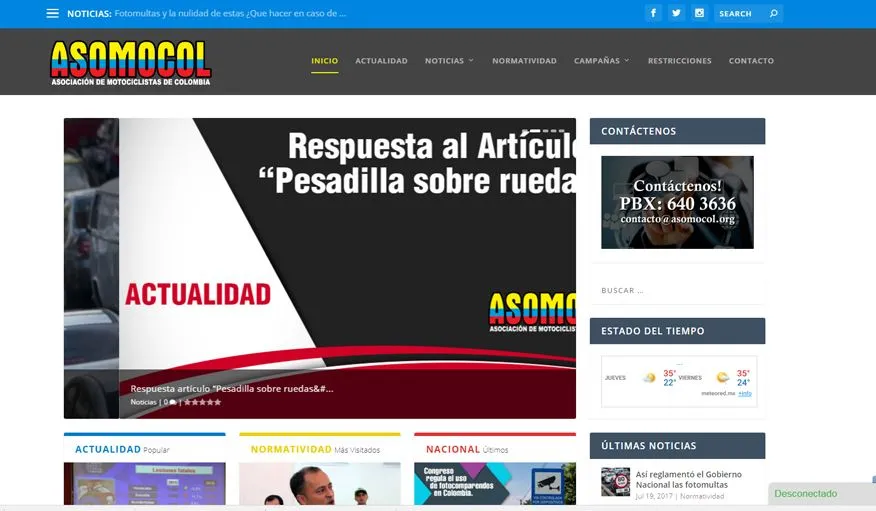Viewport: 876px width, 511px height.
Task: Open 'Así reglamentó el Gobierno Nacional las fotomultas'
Action: (688, 479)
